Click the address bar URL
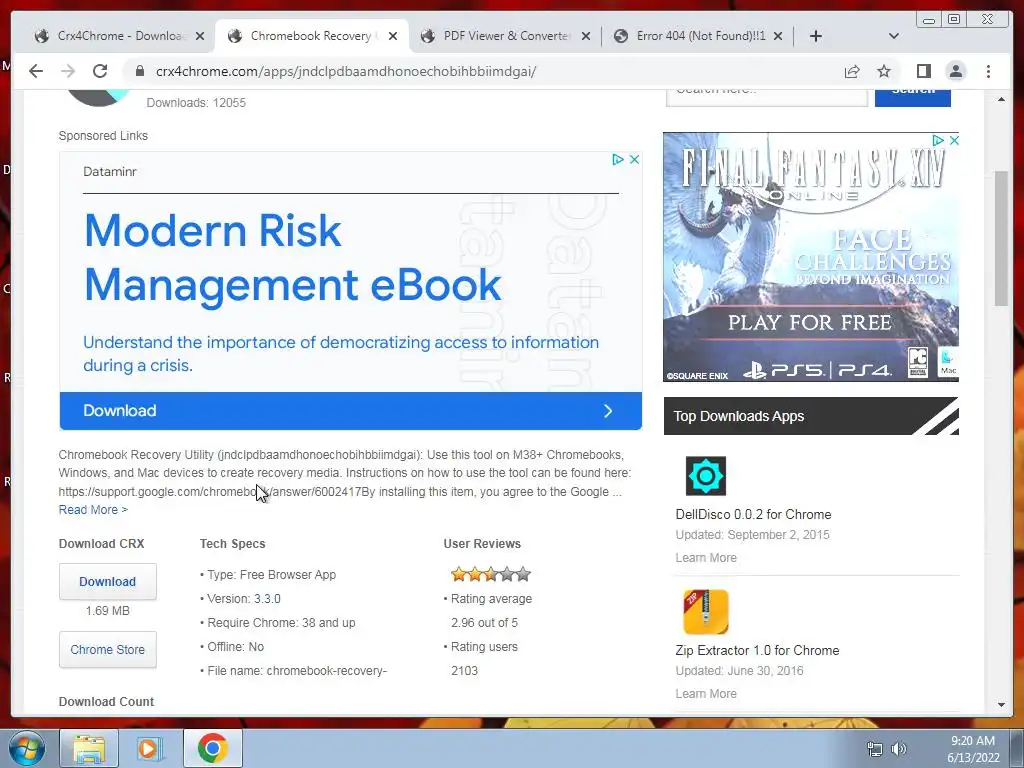This screenshot has height=768, width=1024. (345, 71)
